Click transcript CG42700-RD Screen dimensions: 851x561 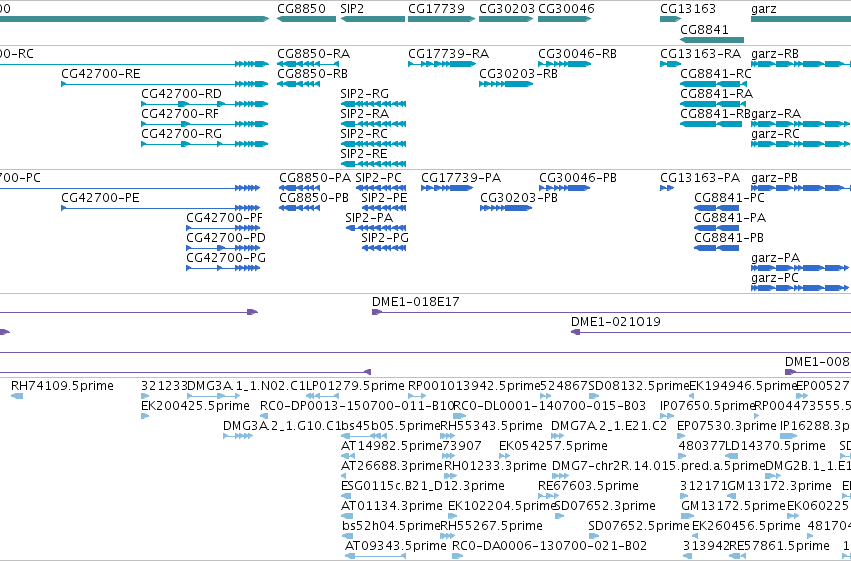pos(205,104)
